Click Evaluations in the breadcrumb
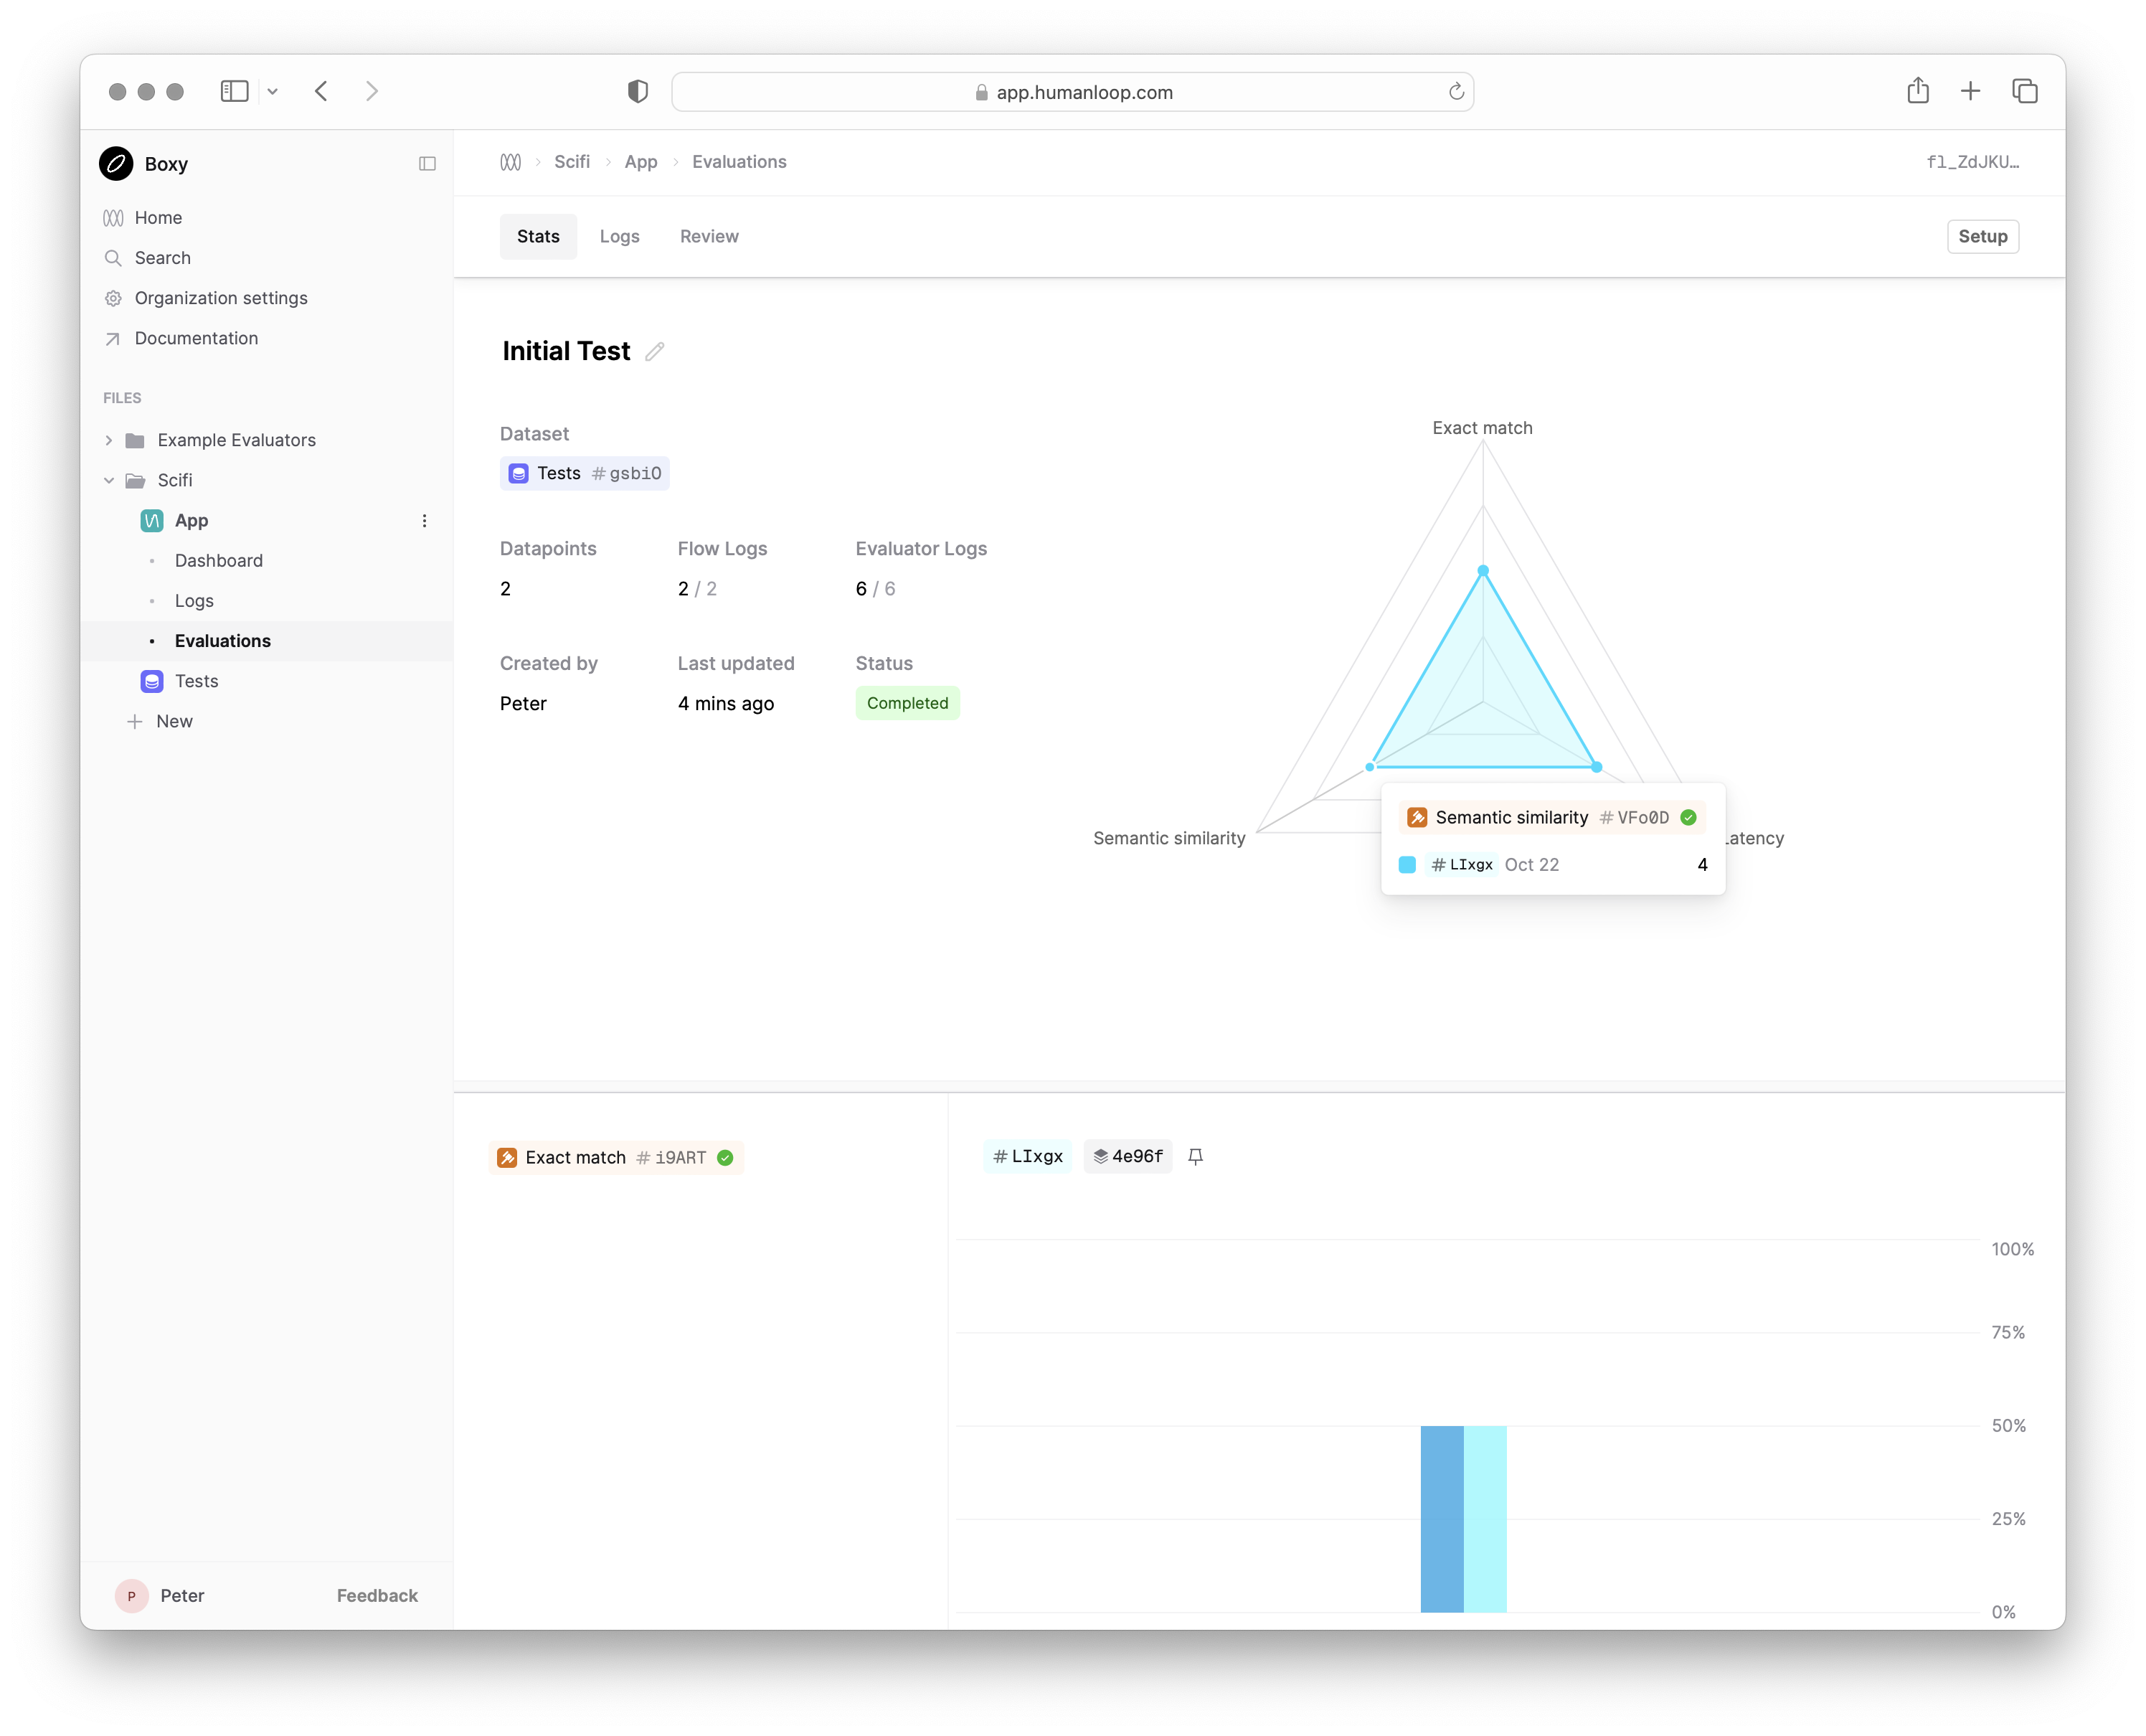This screenshot has height=1736, width=2146. point(739,162)
